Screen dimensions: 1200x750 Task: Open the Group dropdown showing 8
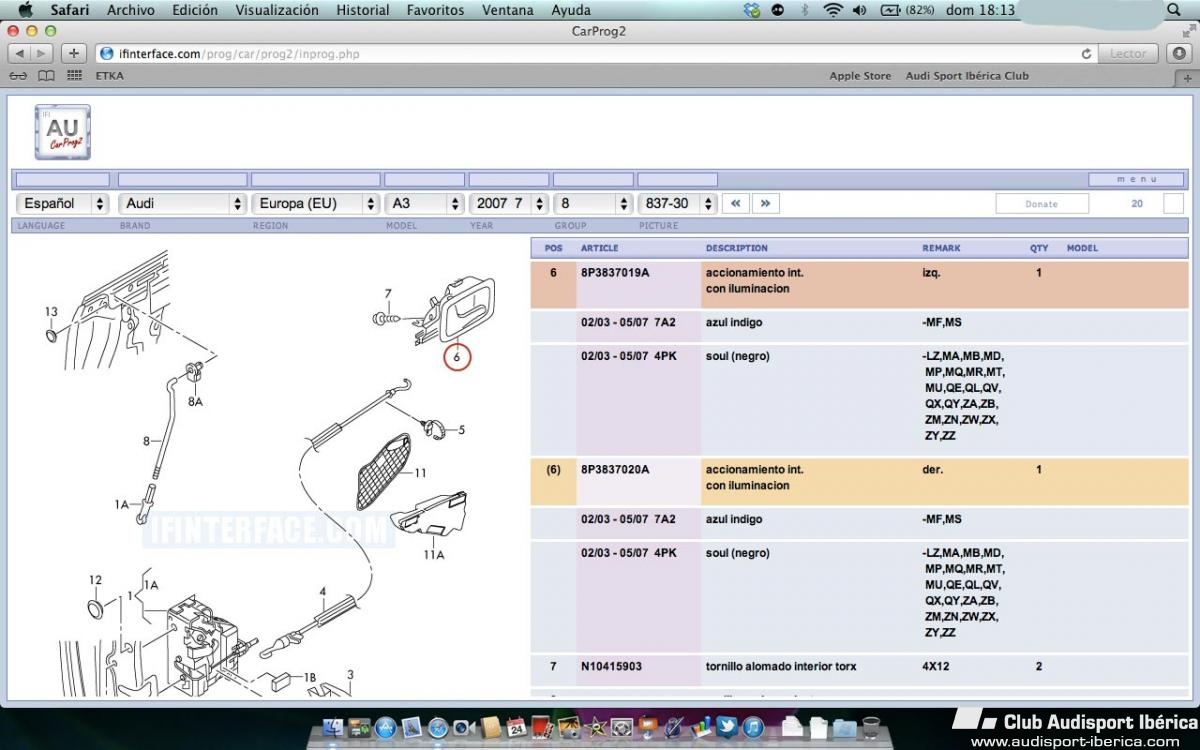point(593,203)
